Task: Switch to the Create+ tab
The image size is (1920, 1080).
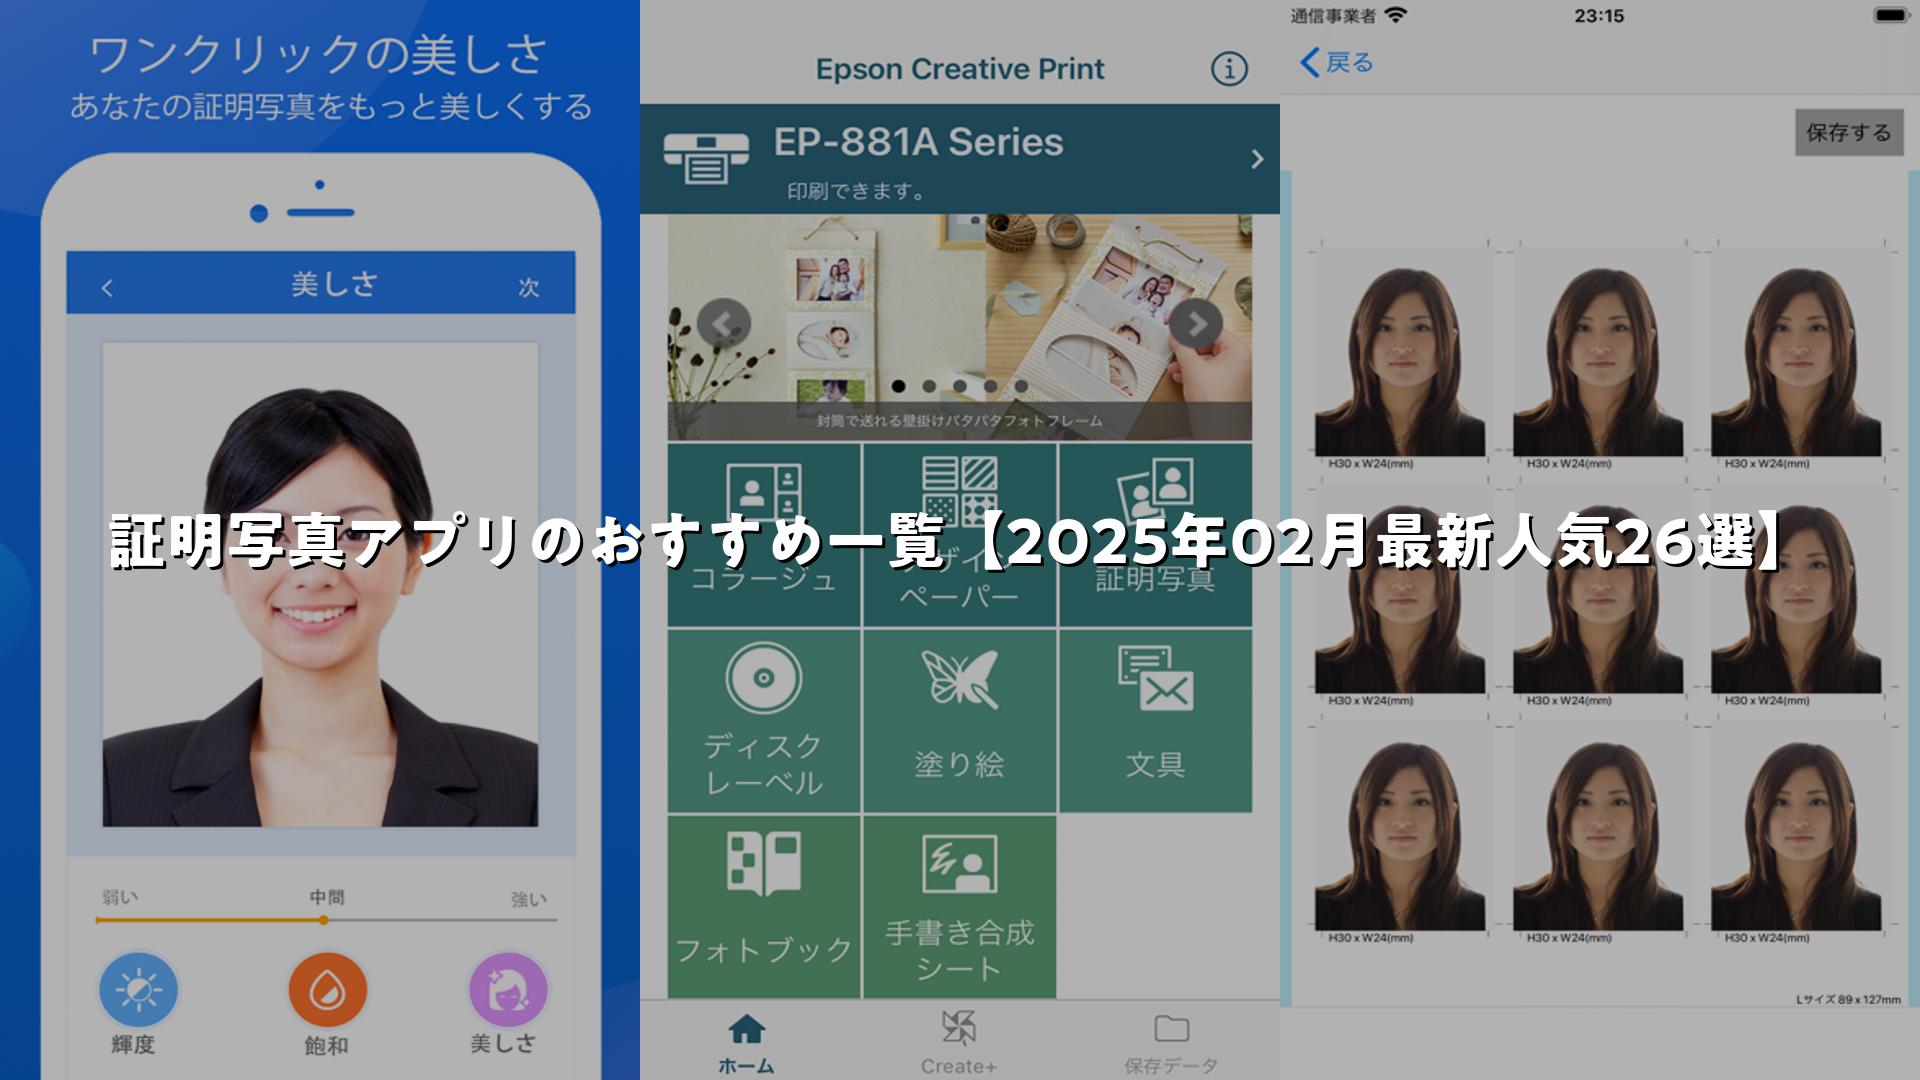Action: click(958, 1042)
